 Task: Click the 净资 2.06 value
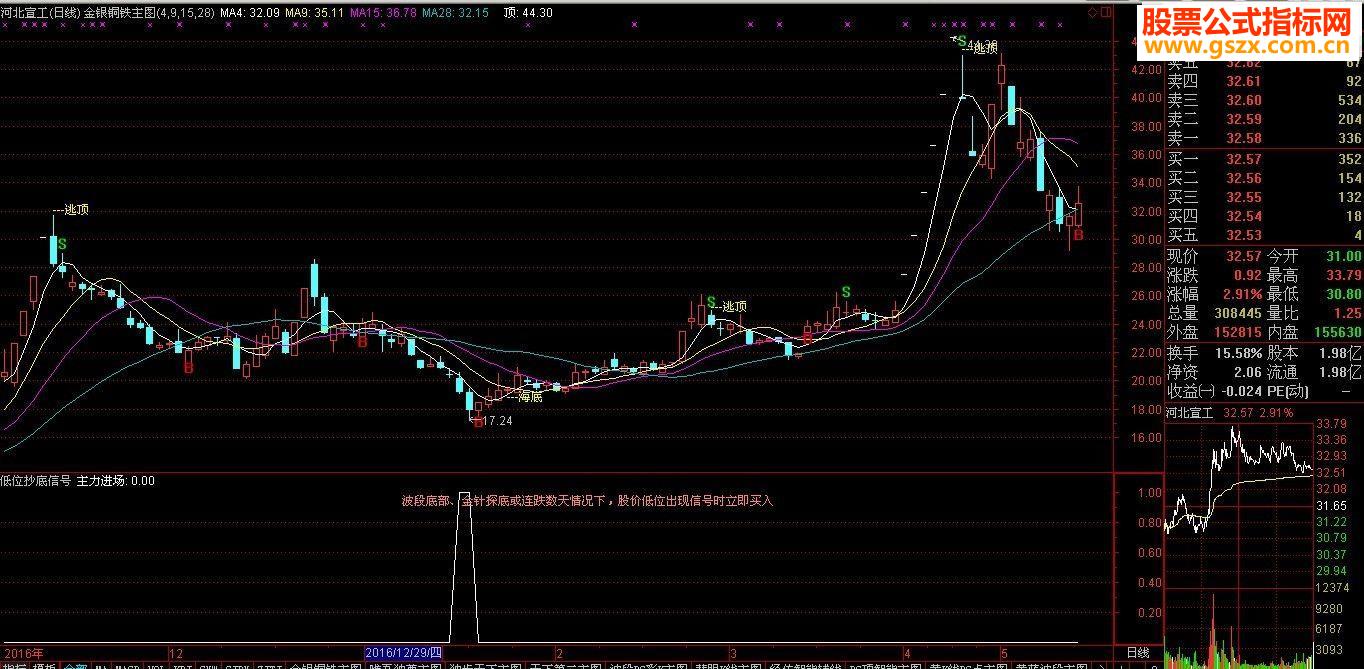1246,372
